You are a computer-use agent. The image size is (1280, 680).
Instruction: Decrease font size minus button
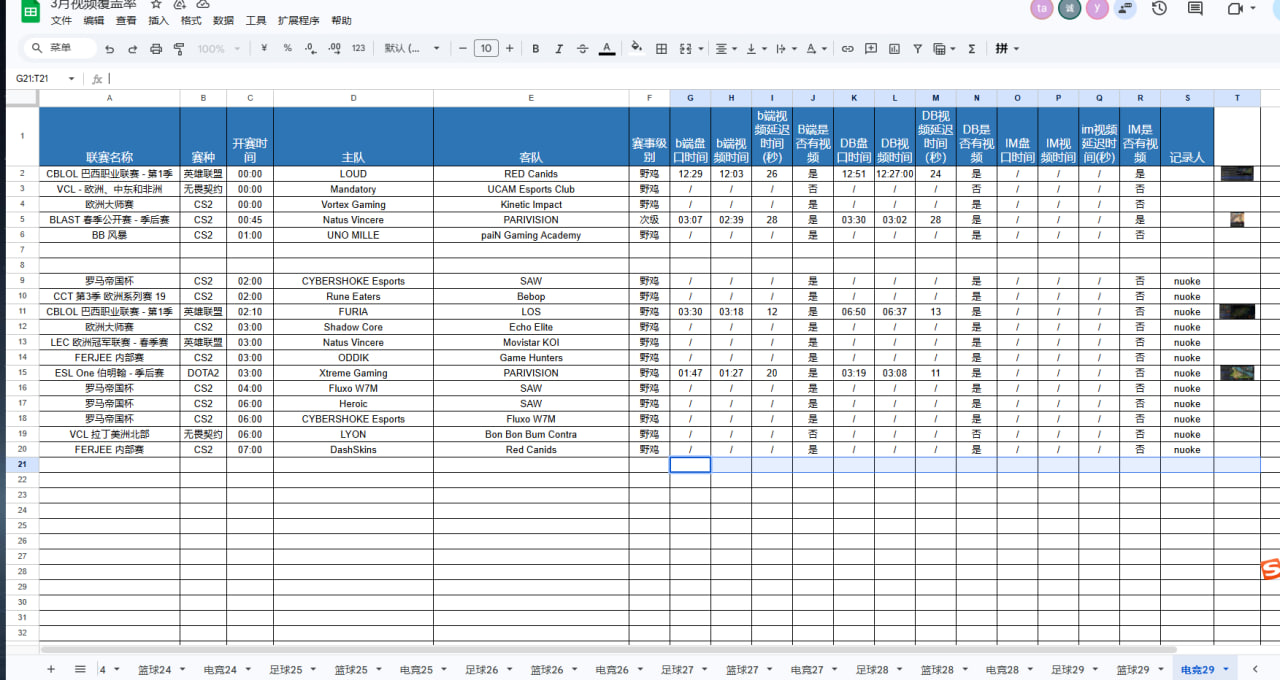[463, 48]
